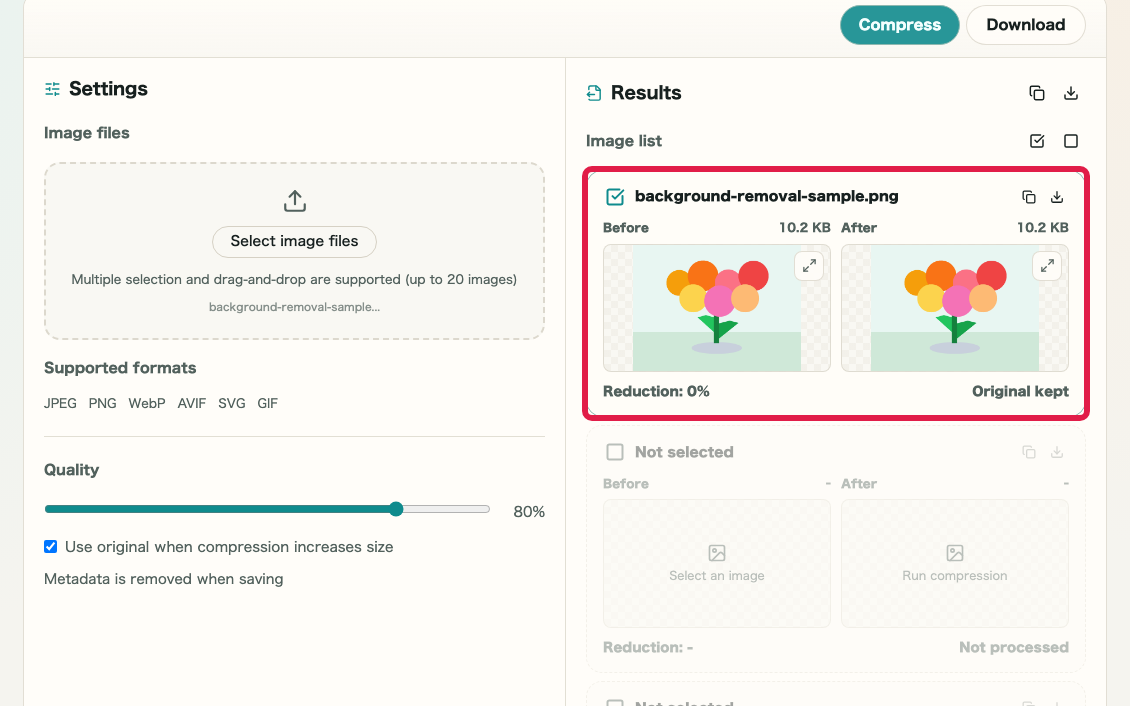Check the first Not selected card checkbox

coord(615,452)
